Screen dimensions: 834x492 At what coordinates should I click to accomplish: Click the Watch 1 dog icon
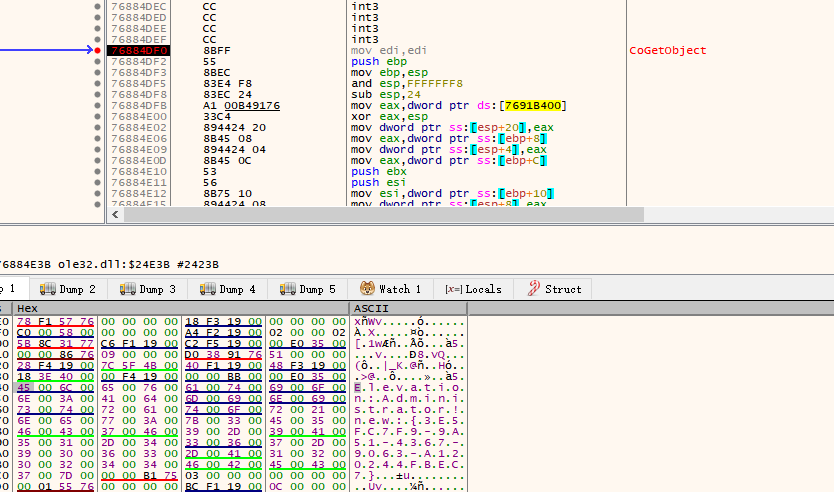[x=367, y=289]
